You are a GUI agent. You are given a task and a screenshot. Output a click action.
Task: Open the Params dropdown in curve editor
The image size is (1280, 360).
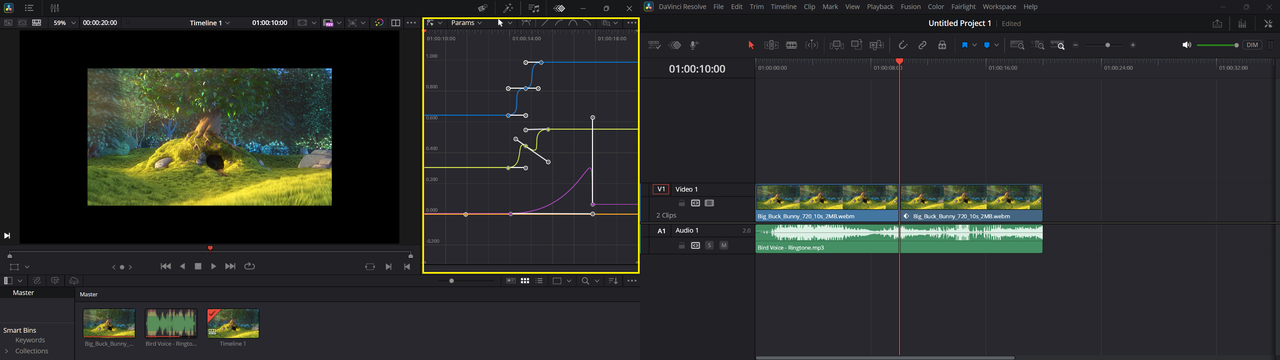tap(466, 22)
